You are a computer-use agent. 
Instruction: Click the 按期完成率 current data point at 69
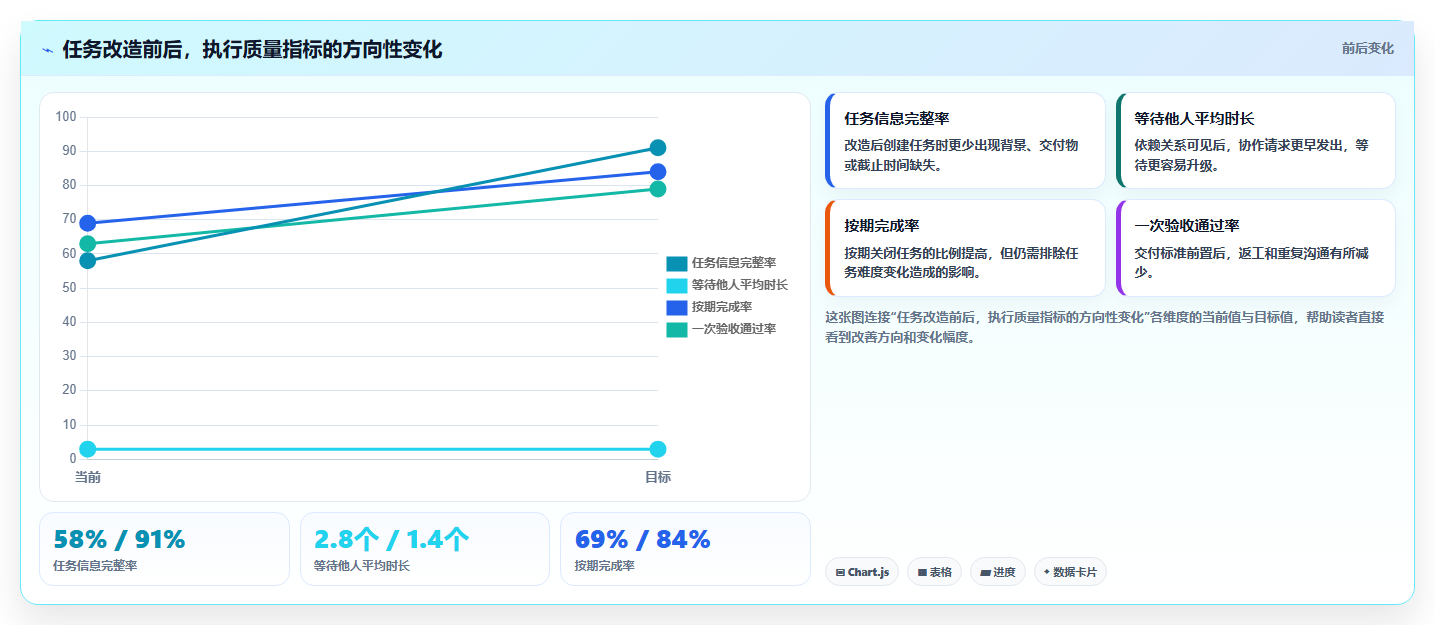(88, 223)
